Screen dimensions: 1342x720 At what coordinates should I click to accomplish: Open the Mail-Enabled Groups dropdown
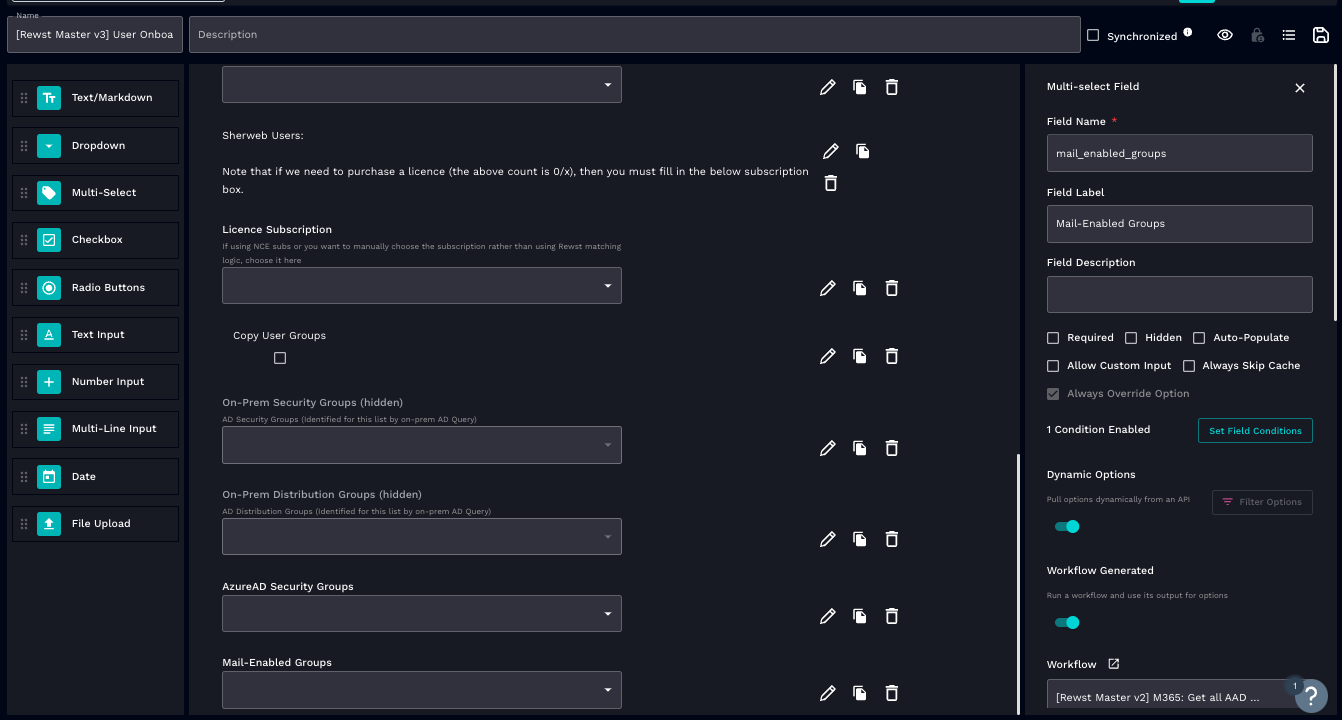[x=421, y=690]
